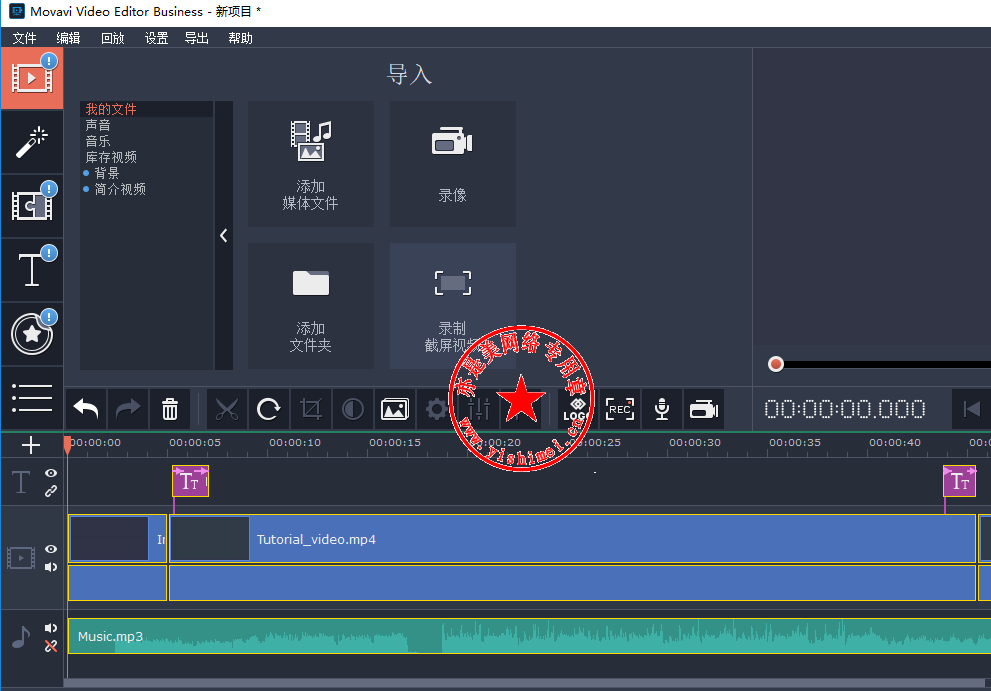Click the 录像 record video button
The width and height of the screenshot is (991, 691).
click(x=453, y=164)
